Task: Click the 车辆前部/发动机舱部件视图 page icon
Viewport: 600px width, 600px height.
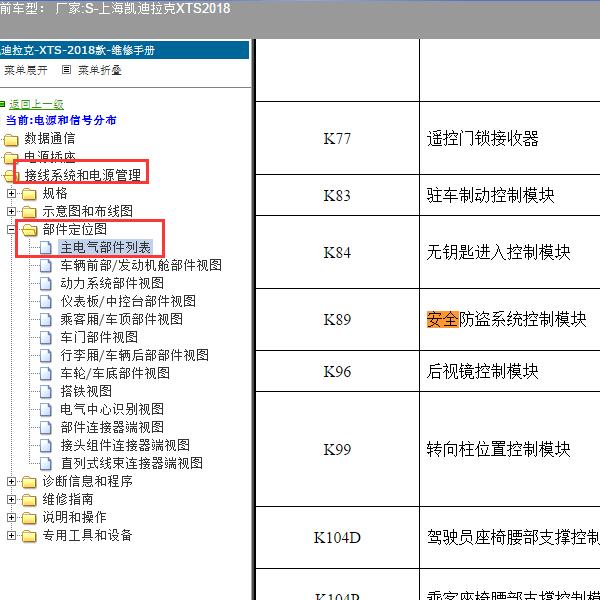Action: point(46,266)
